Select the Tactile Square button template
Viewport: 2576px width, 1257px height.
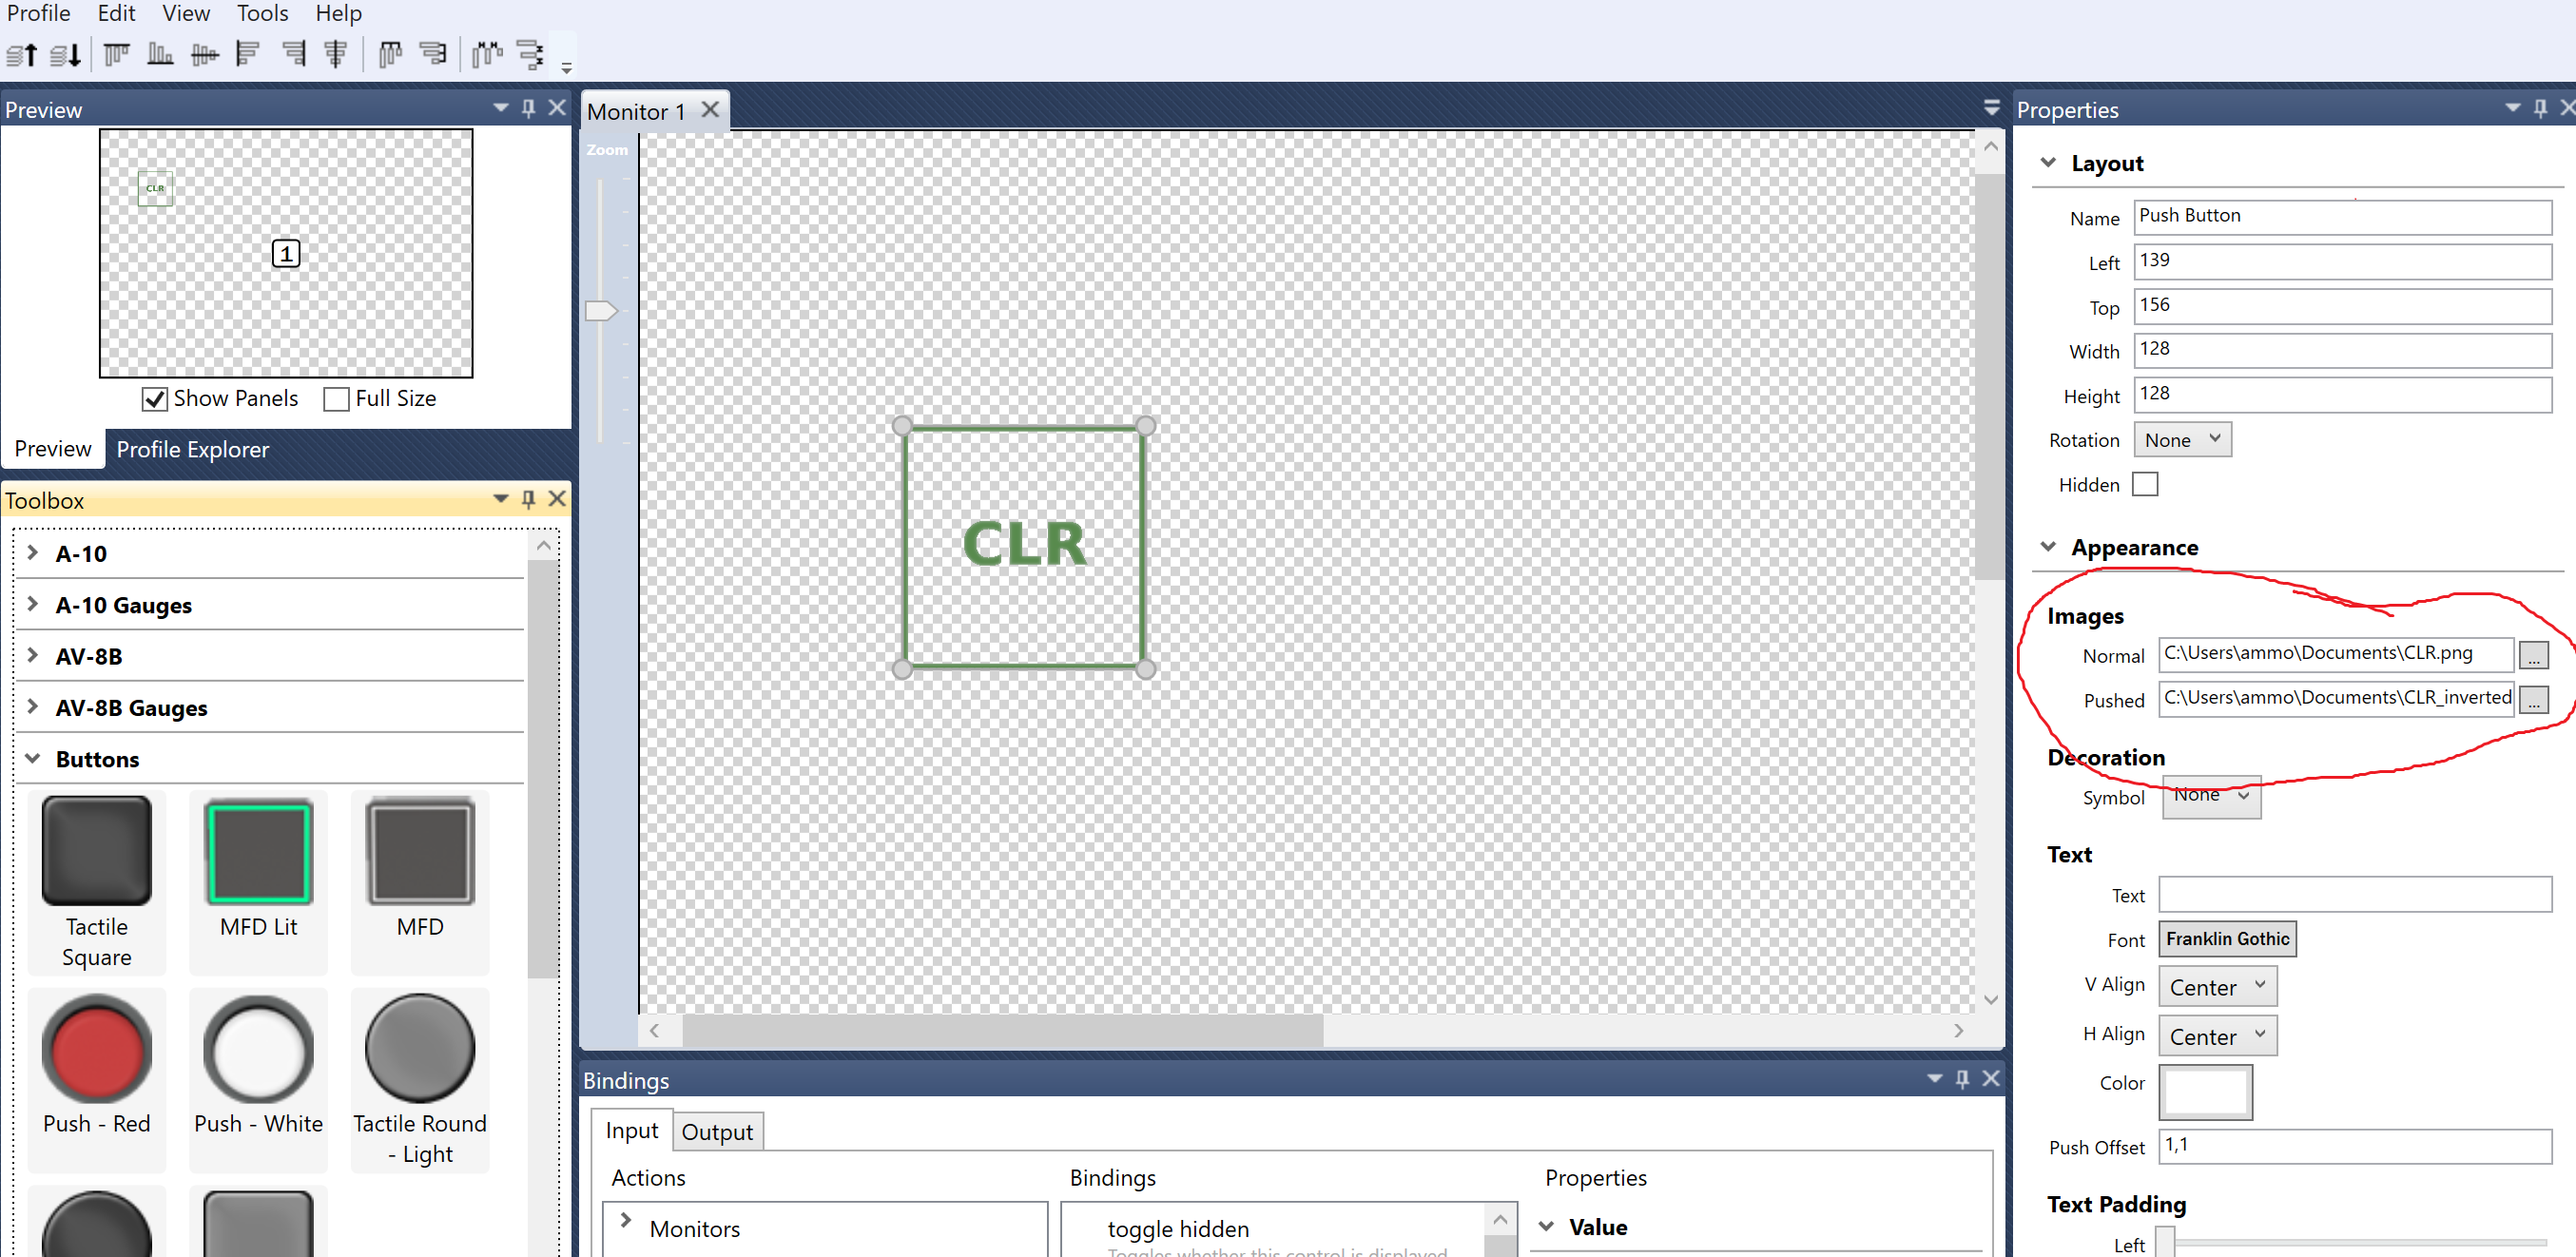pyautogui.click(x=97, y=882)
